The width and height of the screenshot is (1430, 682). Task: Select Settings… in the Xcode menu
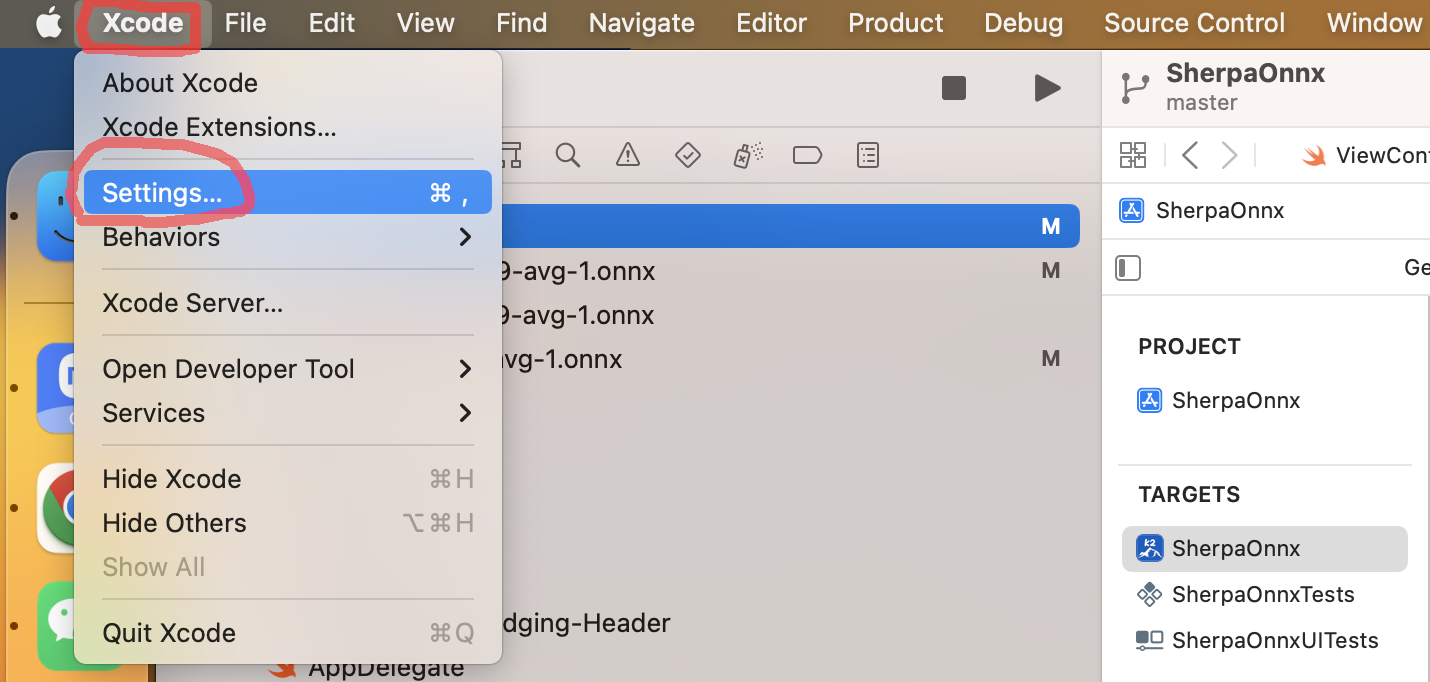click(287, 192)
